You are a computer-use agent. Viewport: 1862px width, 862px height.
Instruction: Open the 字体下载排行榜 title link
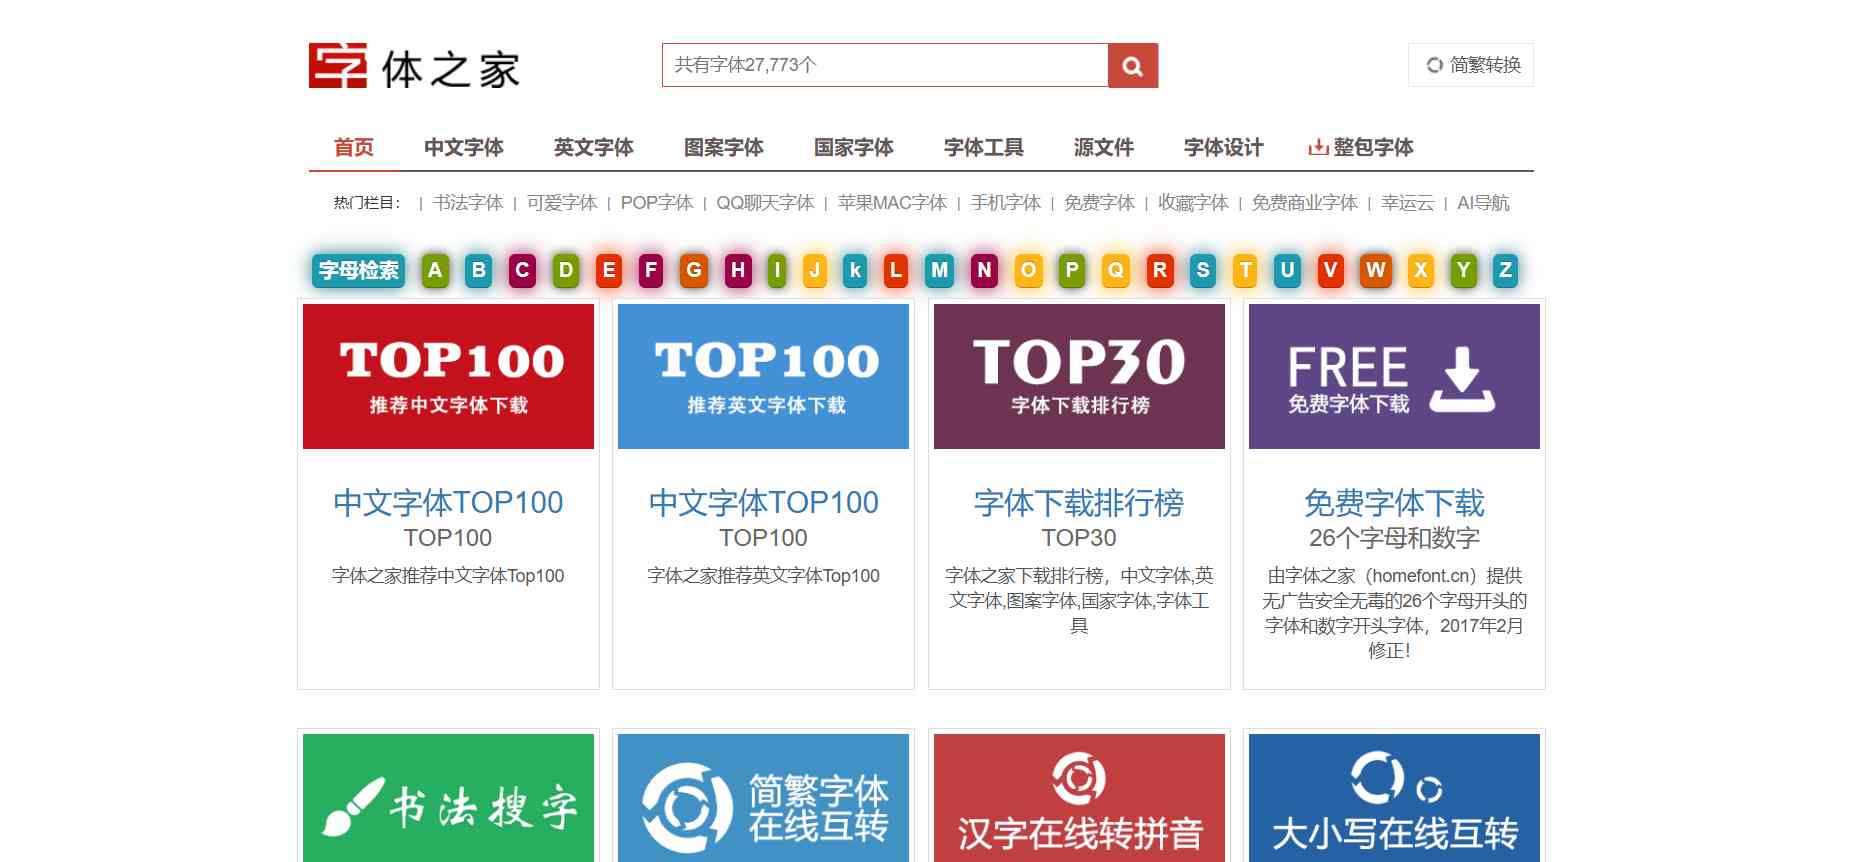point(1079,502)
